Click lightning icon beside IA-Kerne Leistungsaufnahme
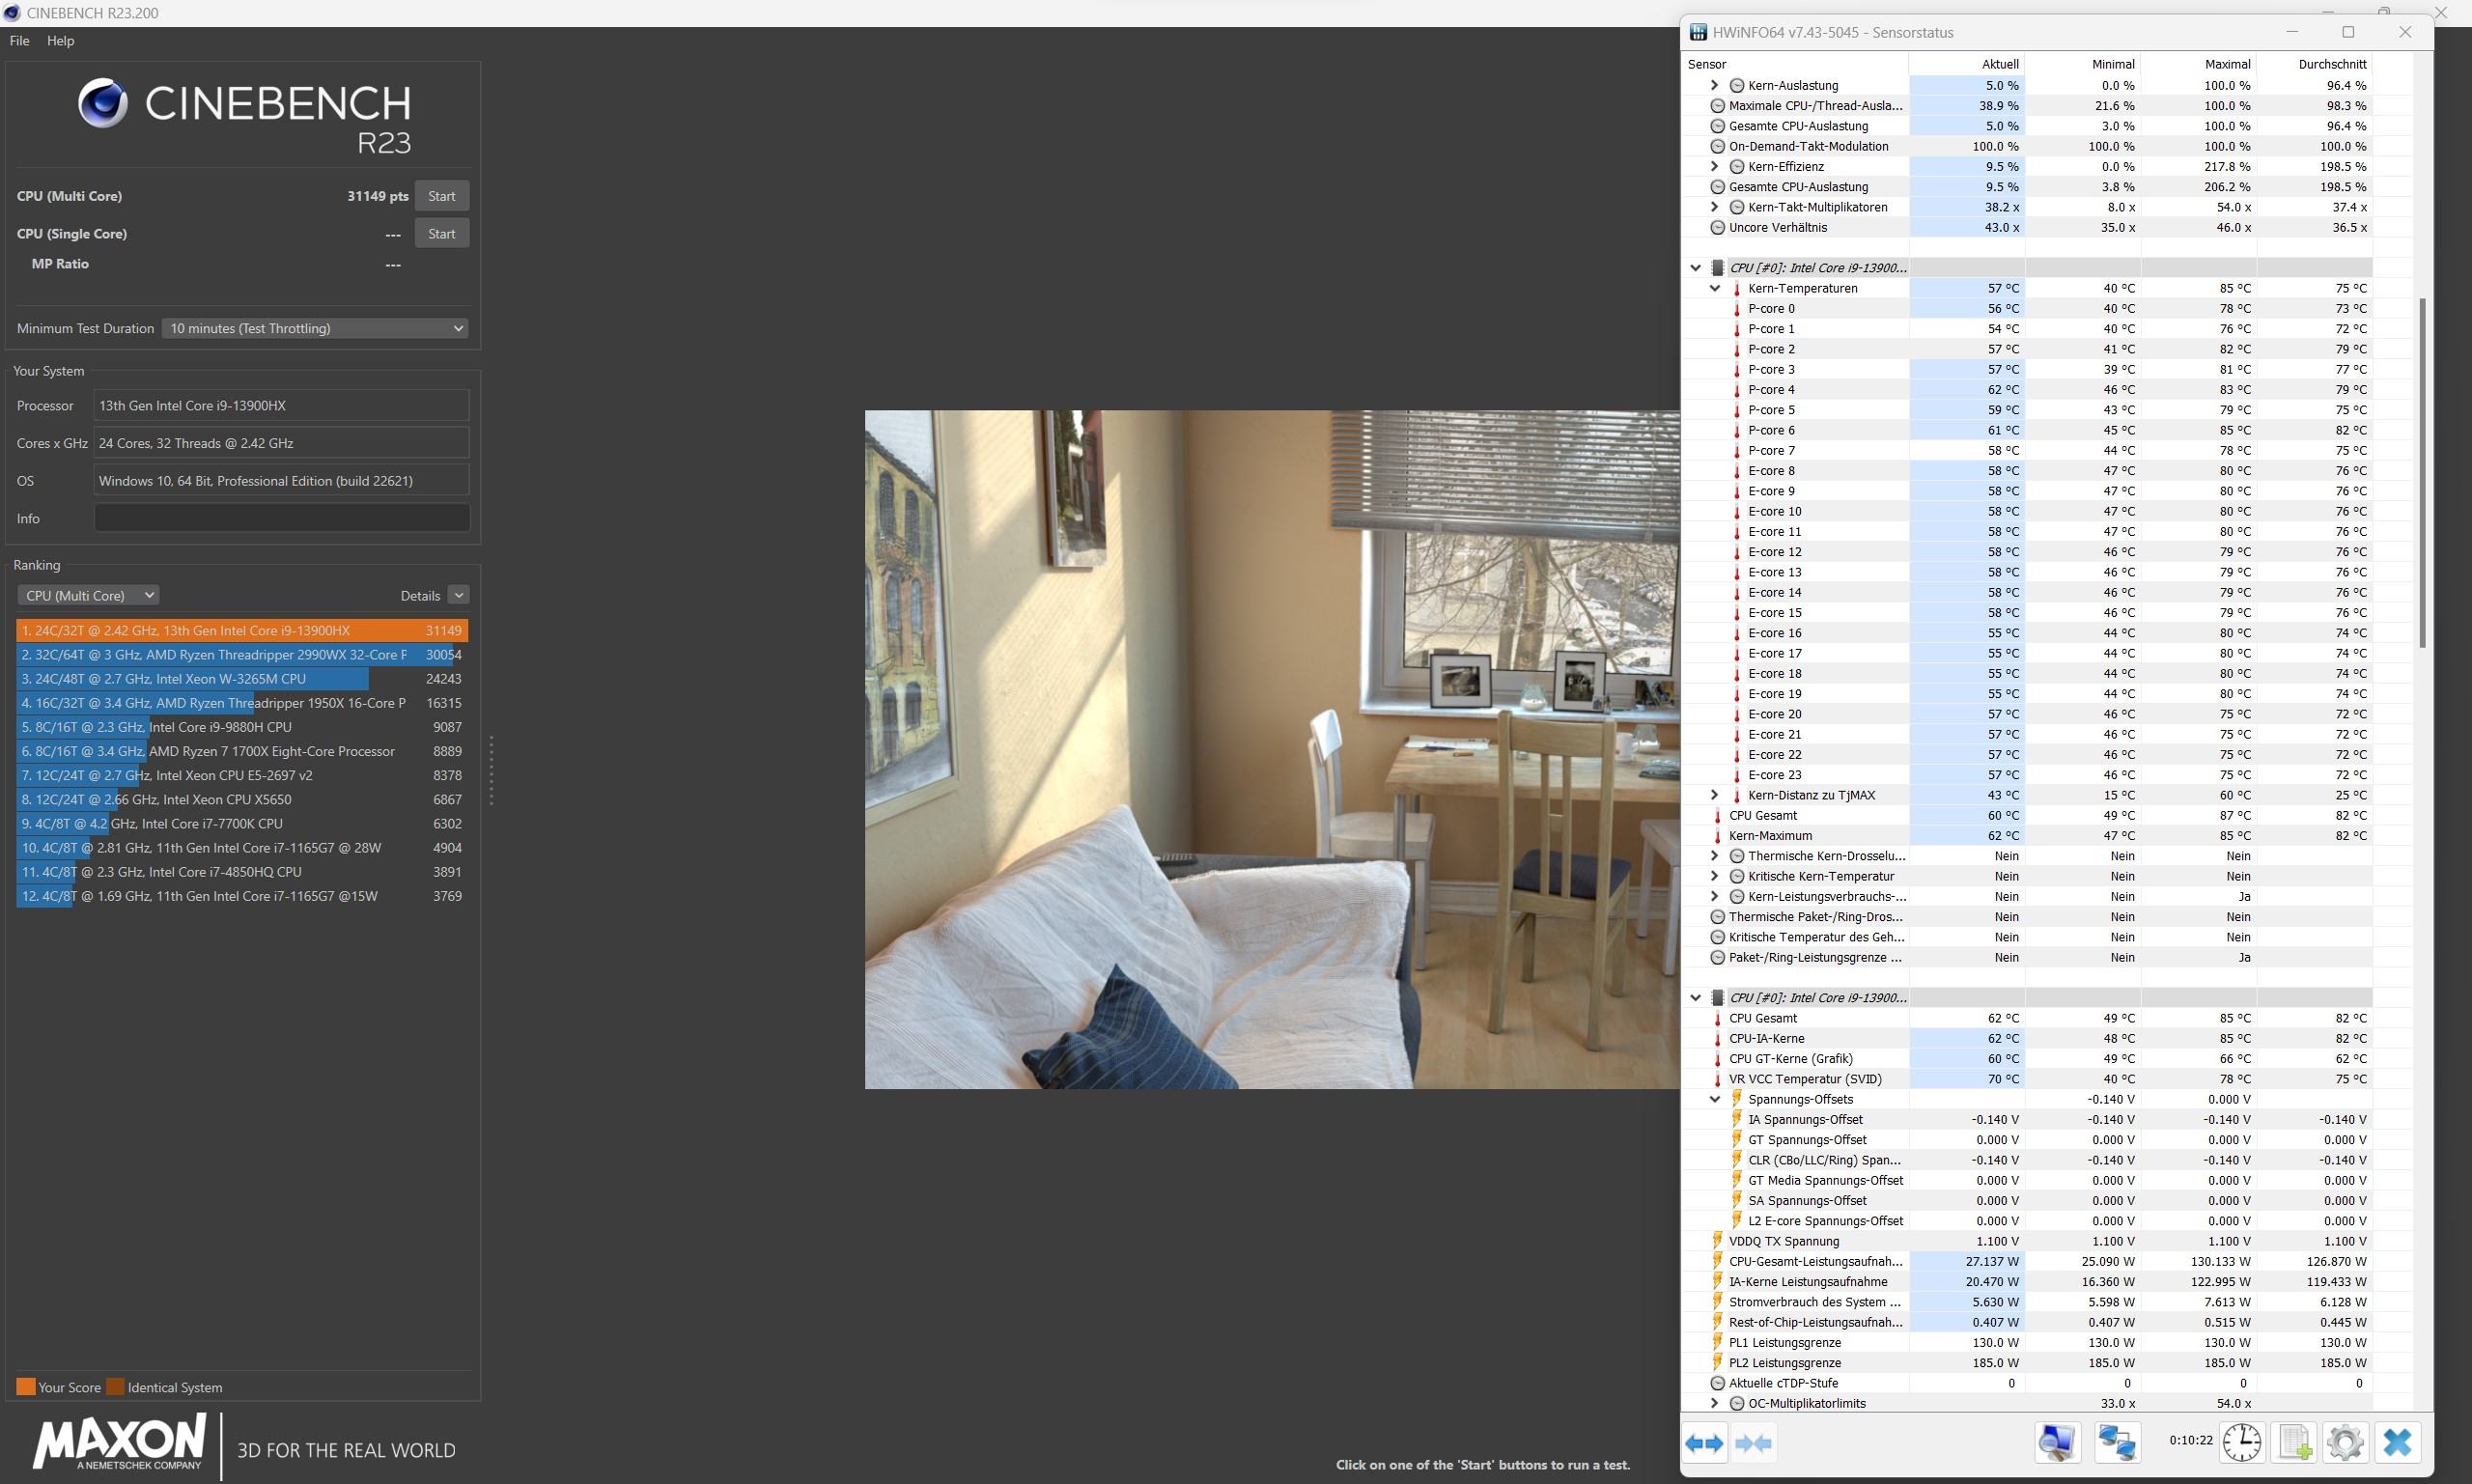Screen dimensions: 2472x1484 1717,1281
